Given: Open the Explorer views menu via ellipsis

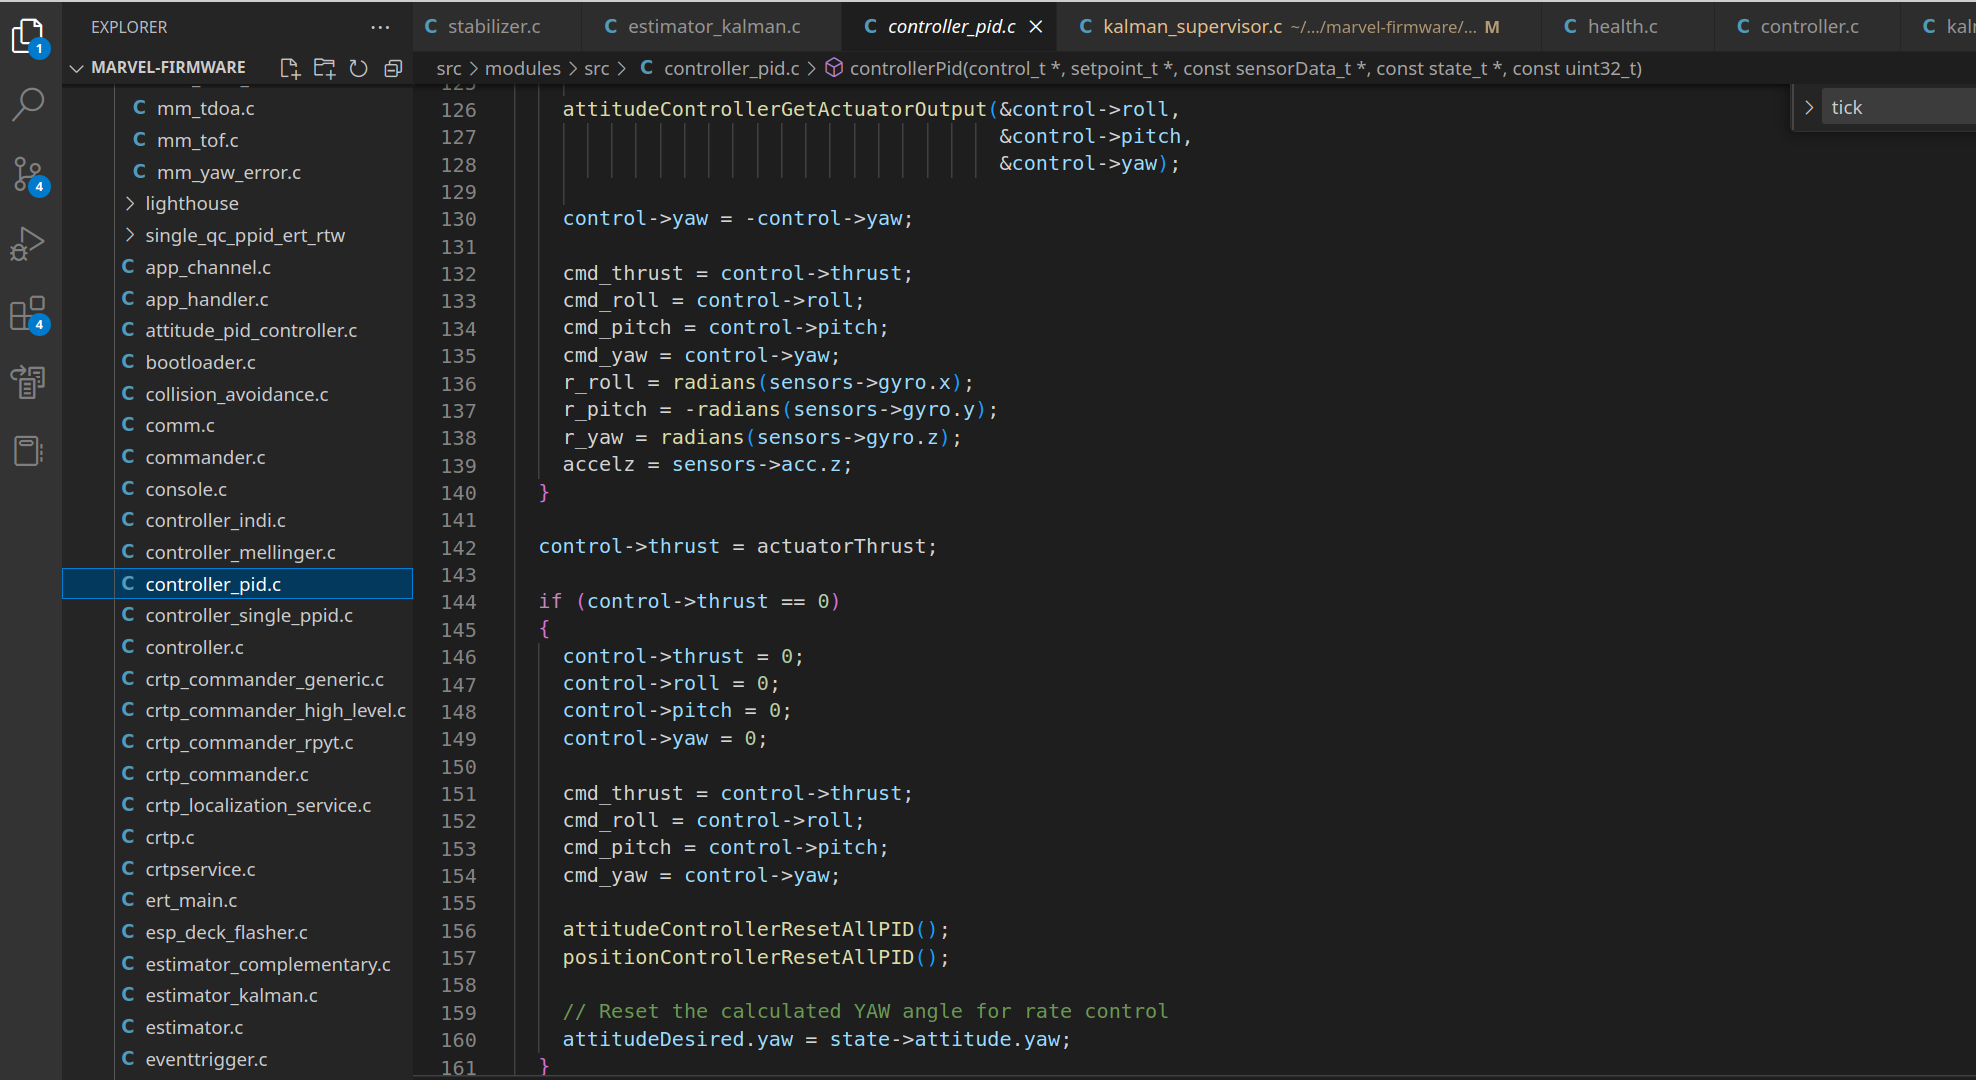Looking at the screenshot, I should tap(379, 27).
